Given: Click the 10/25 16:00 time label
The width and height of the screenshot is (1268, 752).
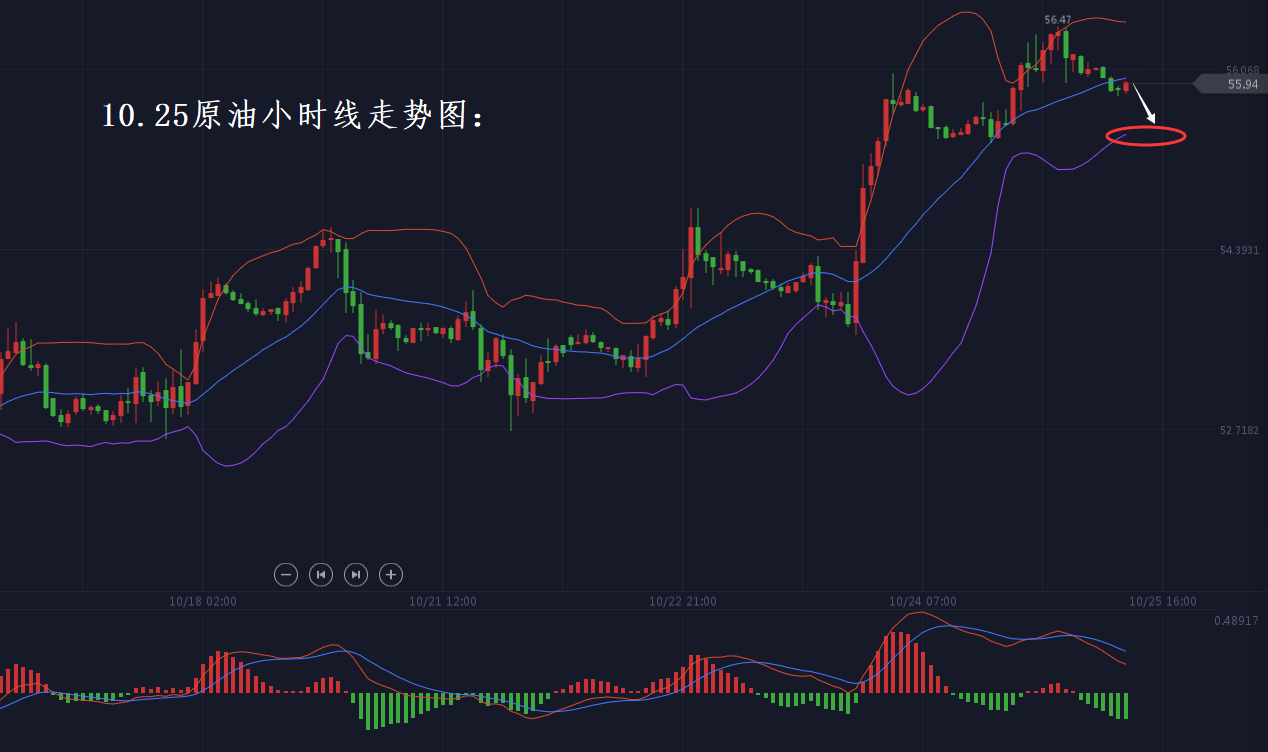Looking at the screenshot, I should point(1163,602).
